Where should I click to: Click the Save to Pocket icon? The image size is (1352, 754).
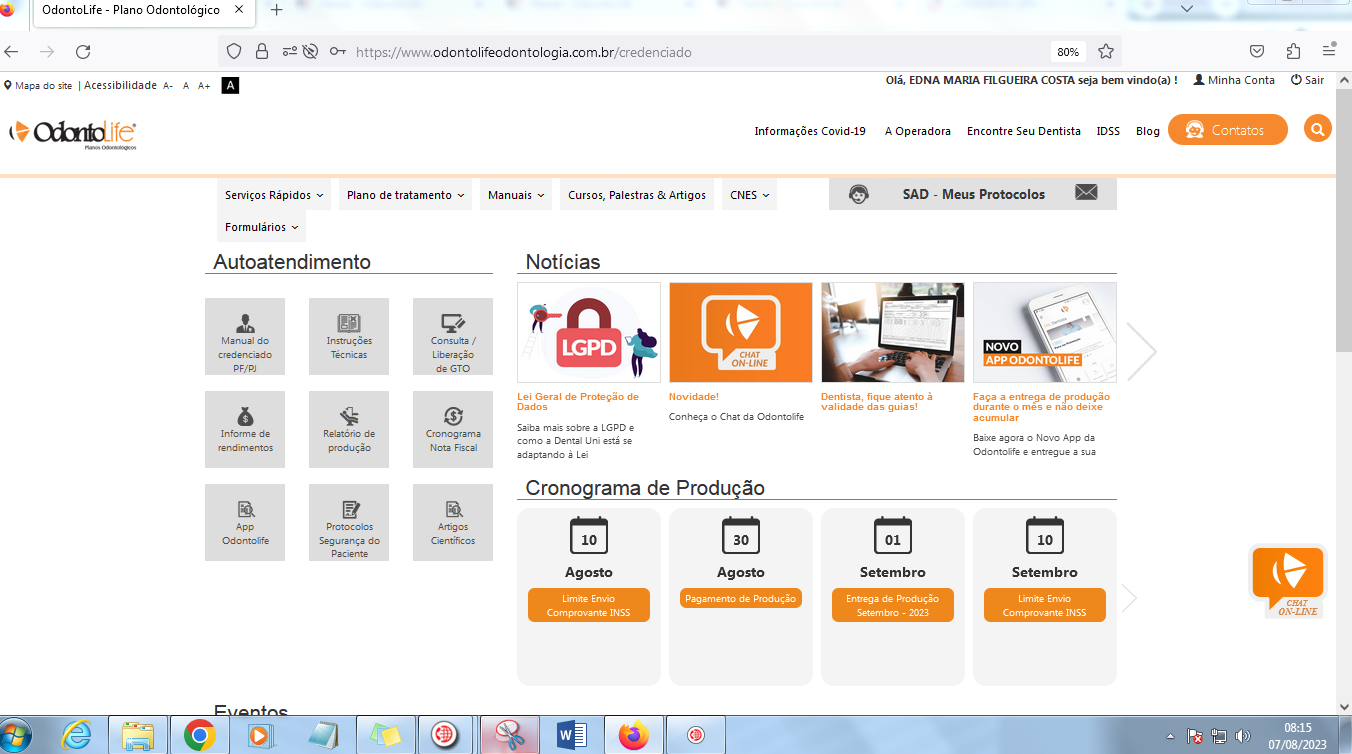(1258, 52)
